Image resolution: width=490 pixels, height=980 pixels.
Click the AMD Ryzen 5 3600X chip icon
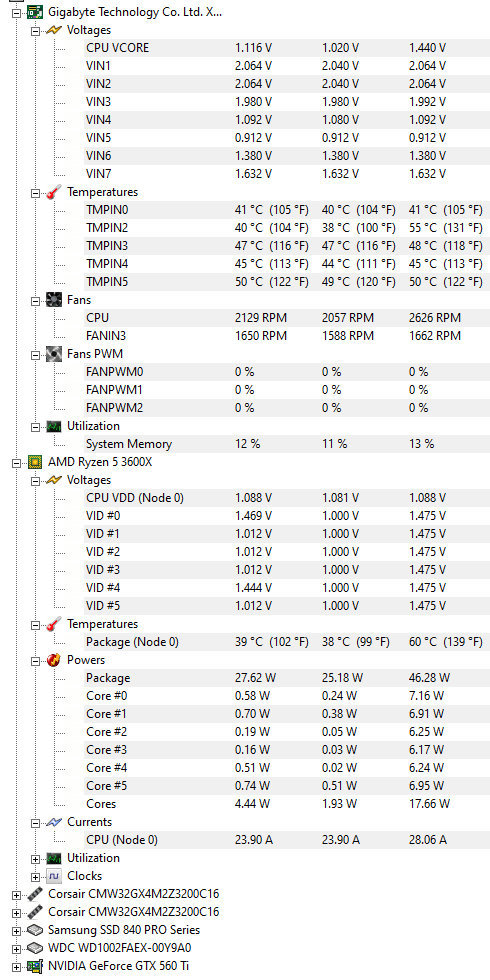35,462
